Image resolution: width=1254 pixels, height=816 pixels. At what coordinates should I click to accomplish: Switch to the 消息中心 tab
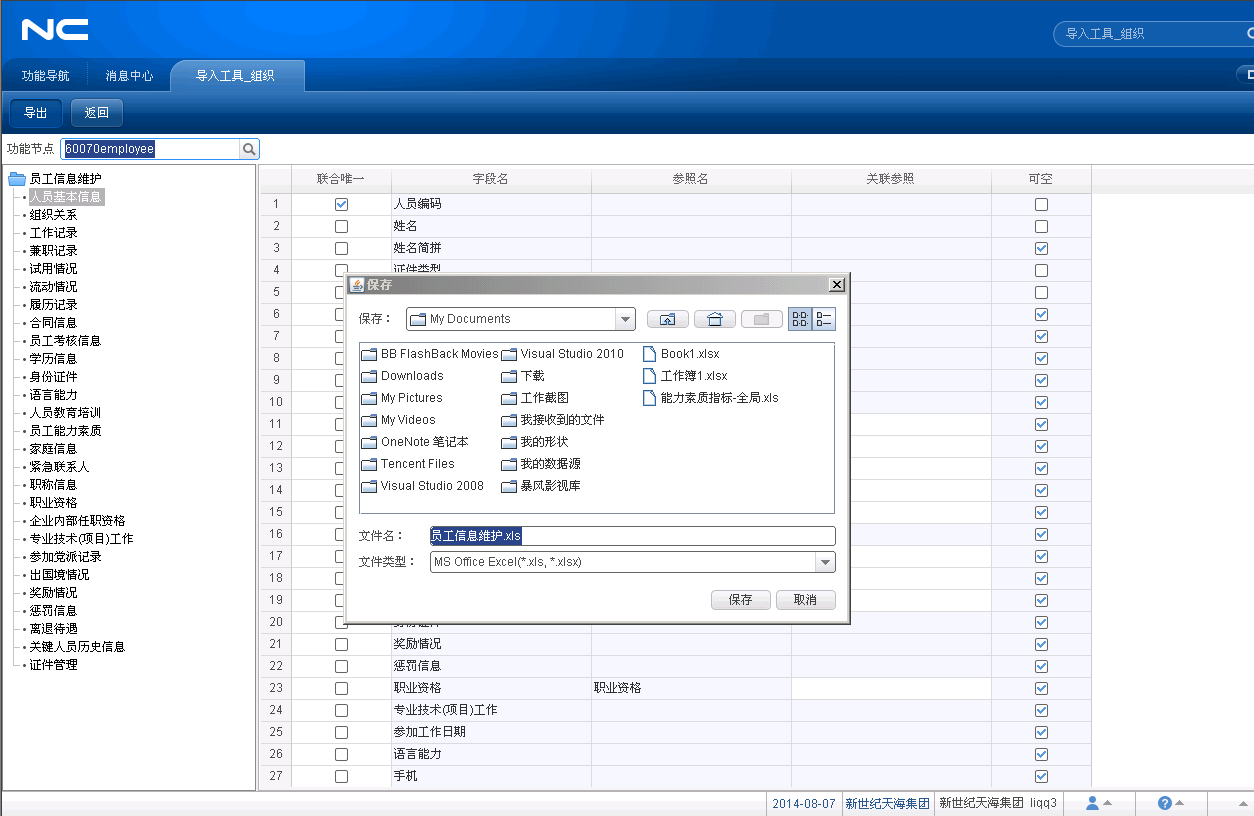point(129,75)
